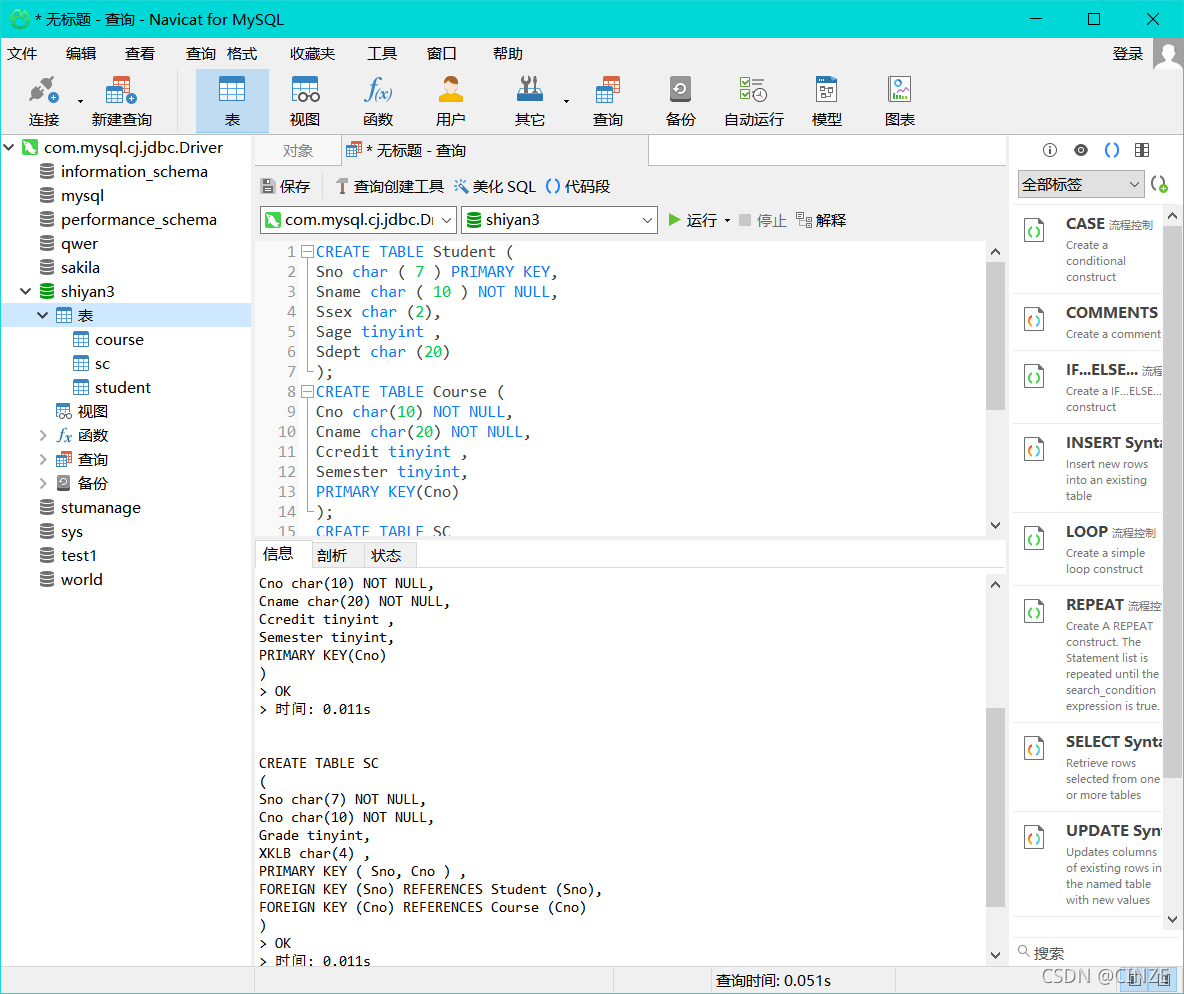Viewport: 1184px width, 994px height.
Task: Expand the 备份 backup tree node
Action: point(43,483)
